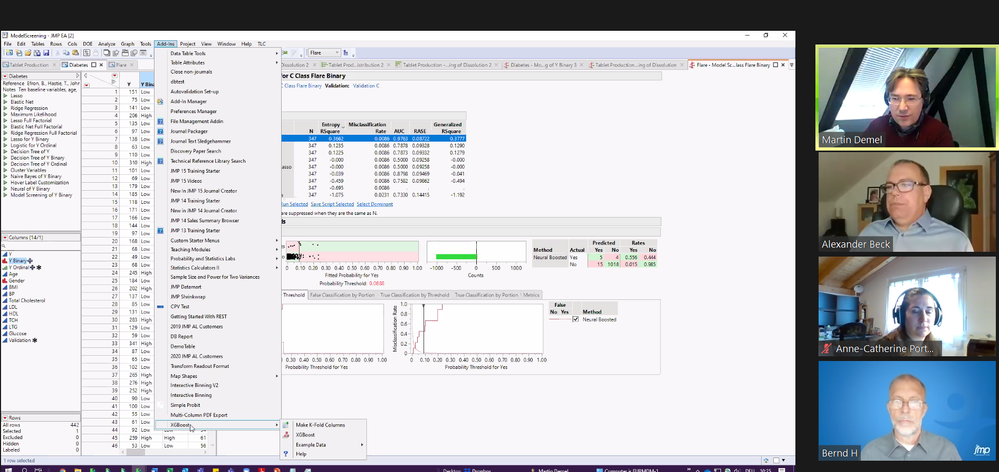Click the Y Binary nominal column icon
This screenshot has height=472, width=999.
[x=5, y=261]
